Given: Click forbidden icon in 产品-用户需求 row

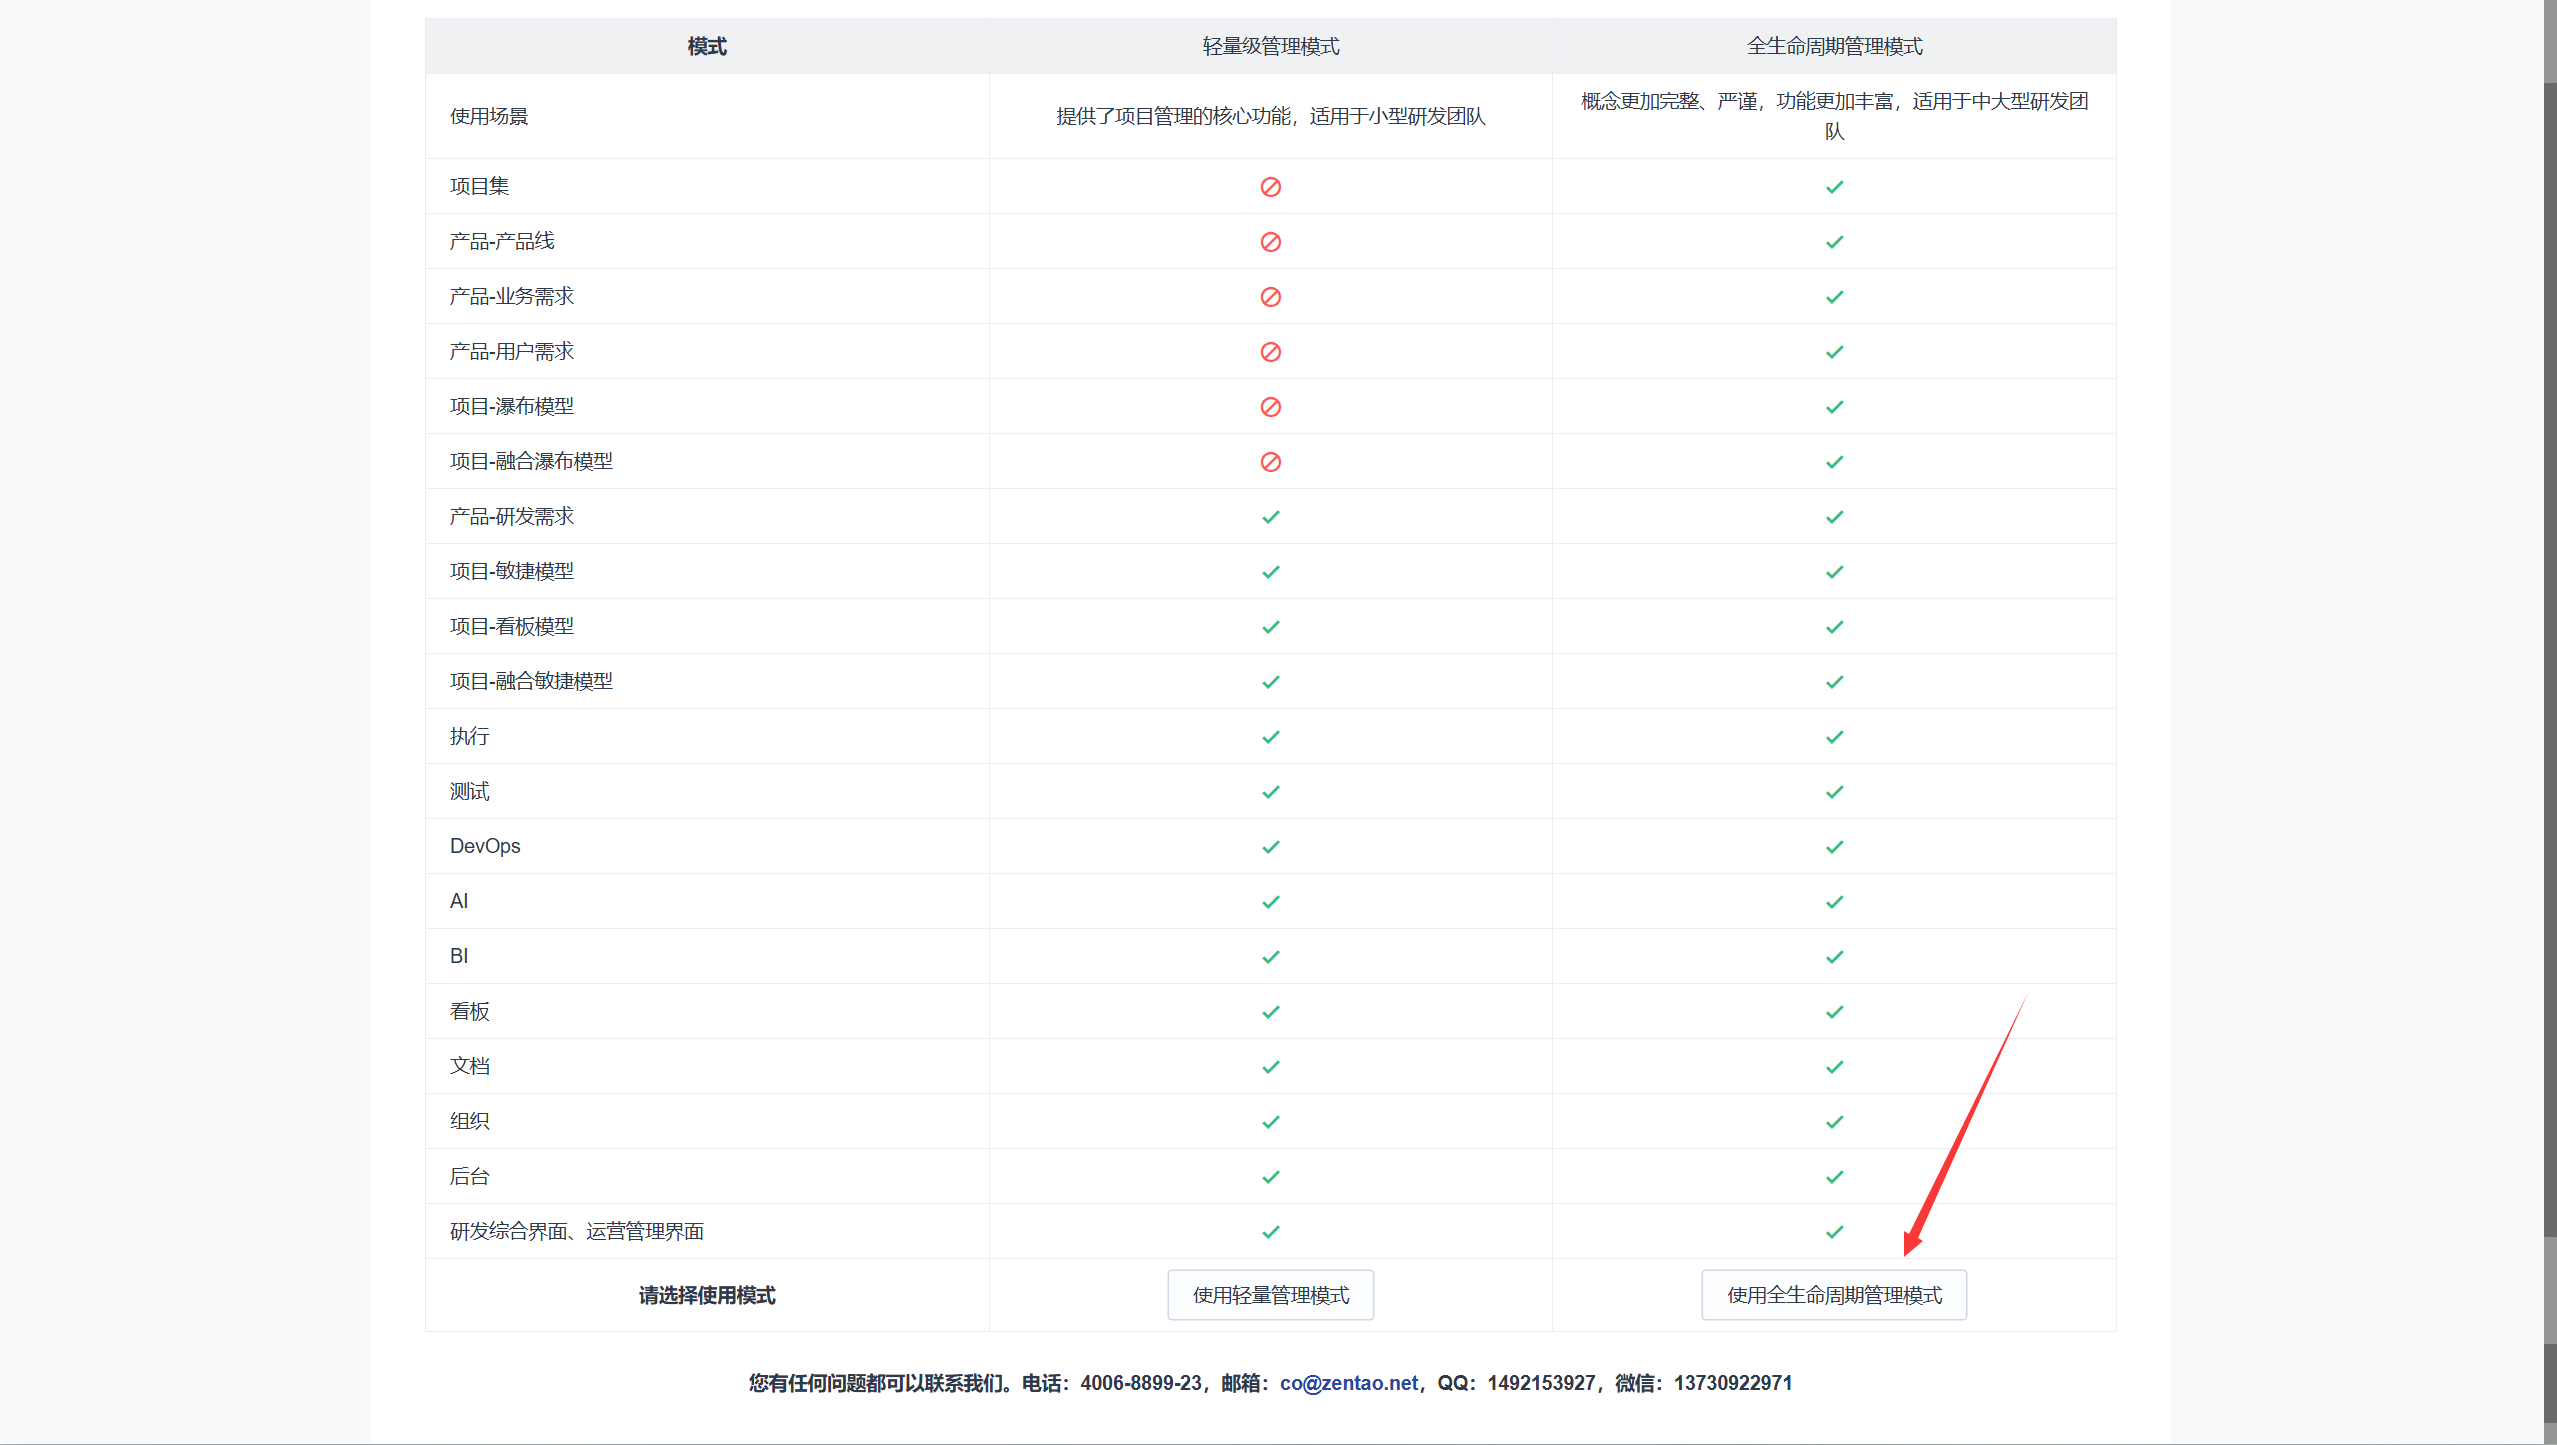Looking at the screenshot, I should [1270, 352].
